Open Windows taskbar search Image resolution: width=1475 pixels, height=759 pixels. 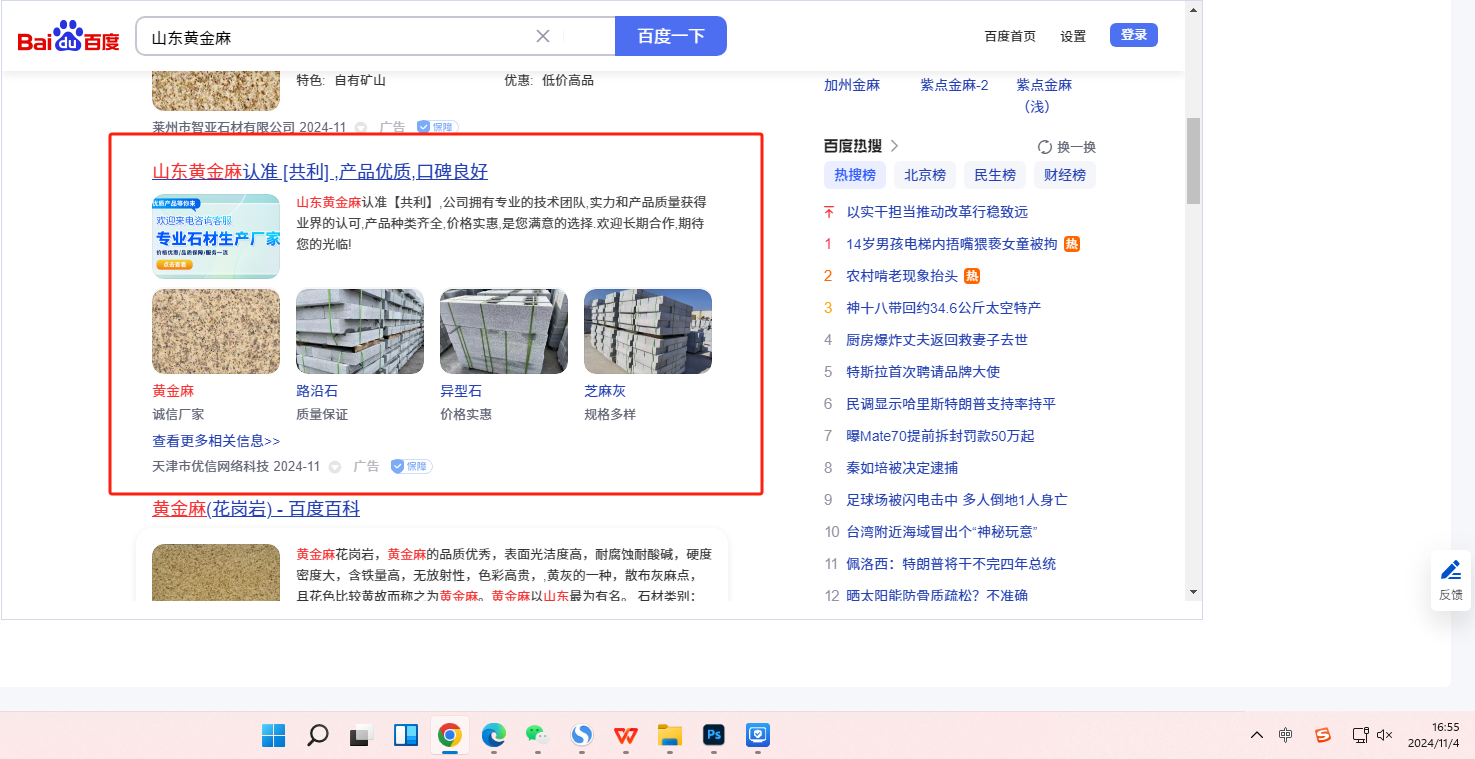coord(318,736)
